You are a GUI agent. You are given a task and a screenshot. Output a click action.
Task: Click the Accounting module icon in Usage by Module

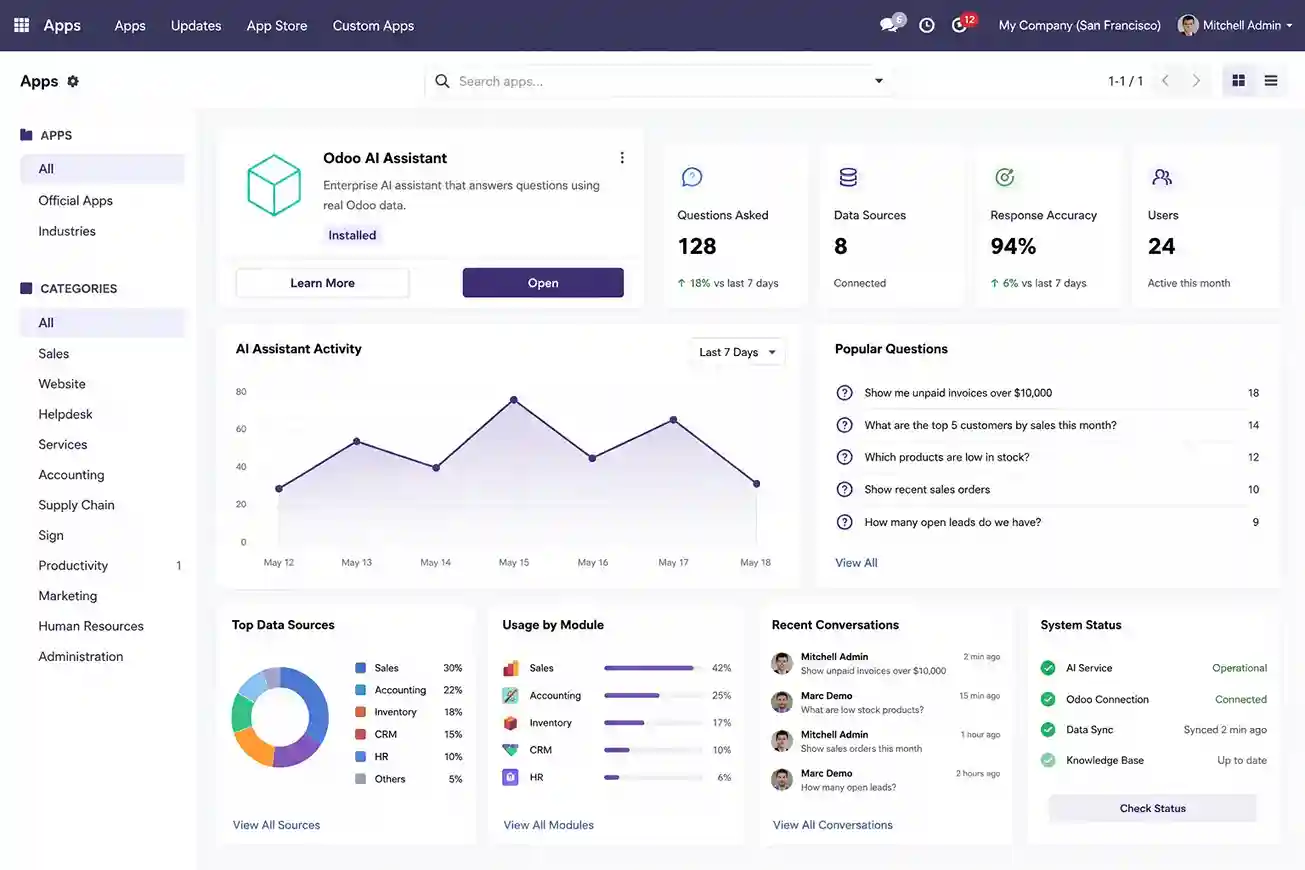pos(510,695)
